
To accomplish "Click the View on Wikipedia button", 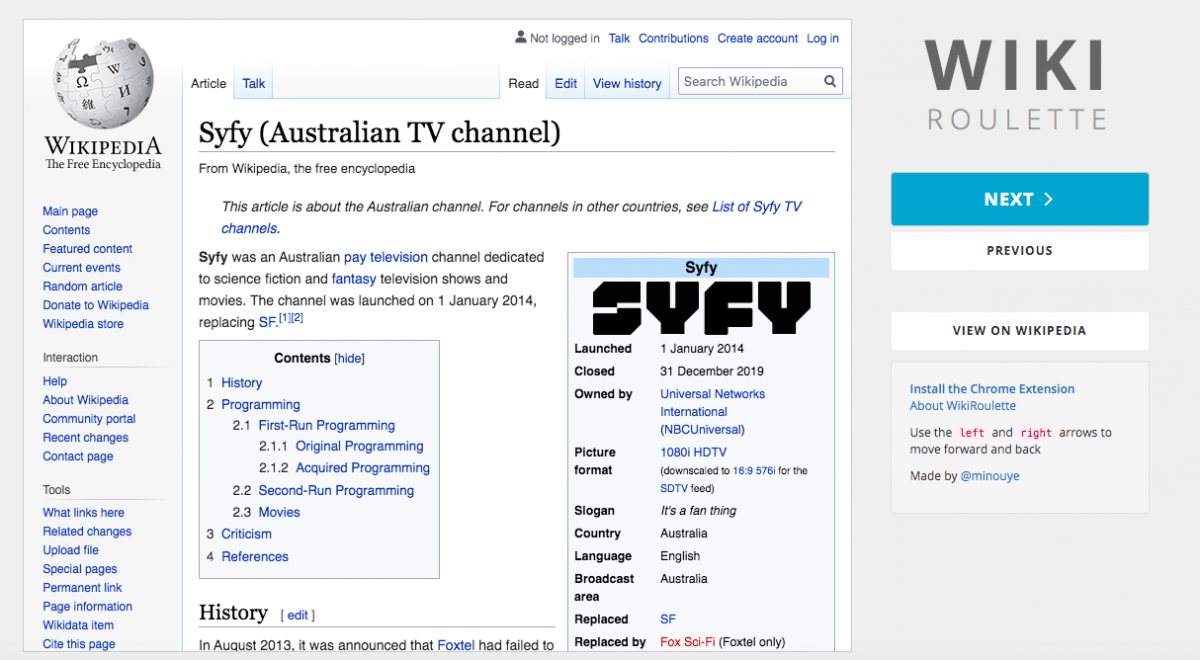I will point(1019,331).
